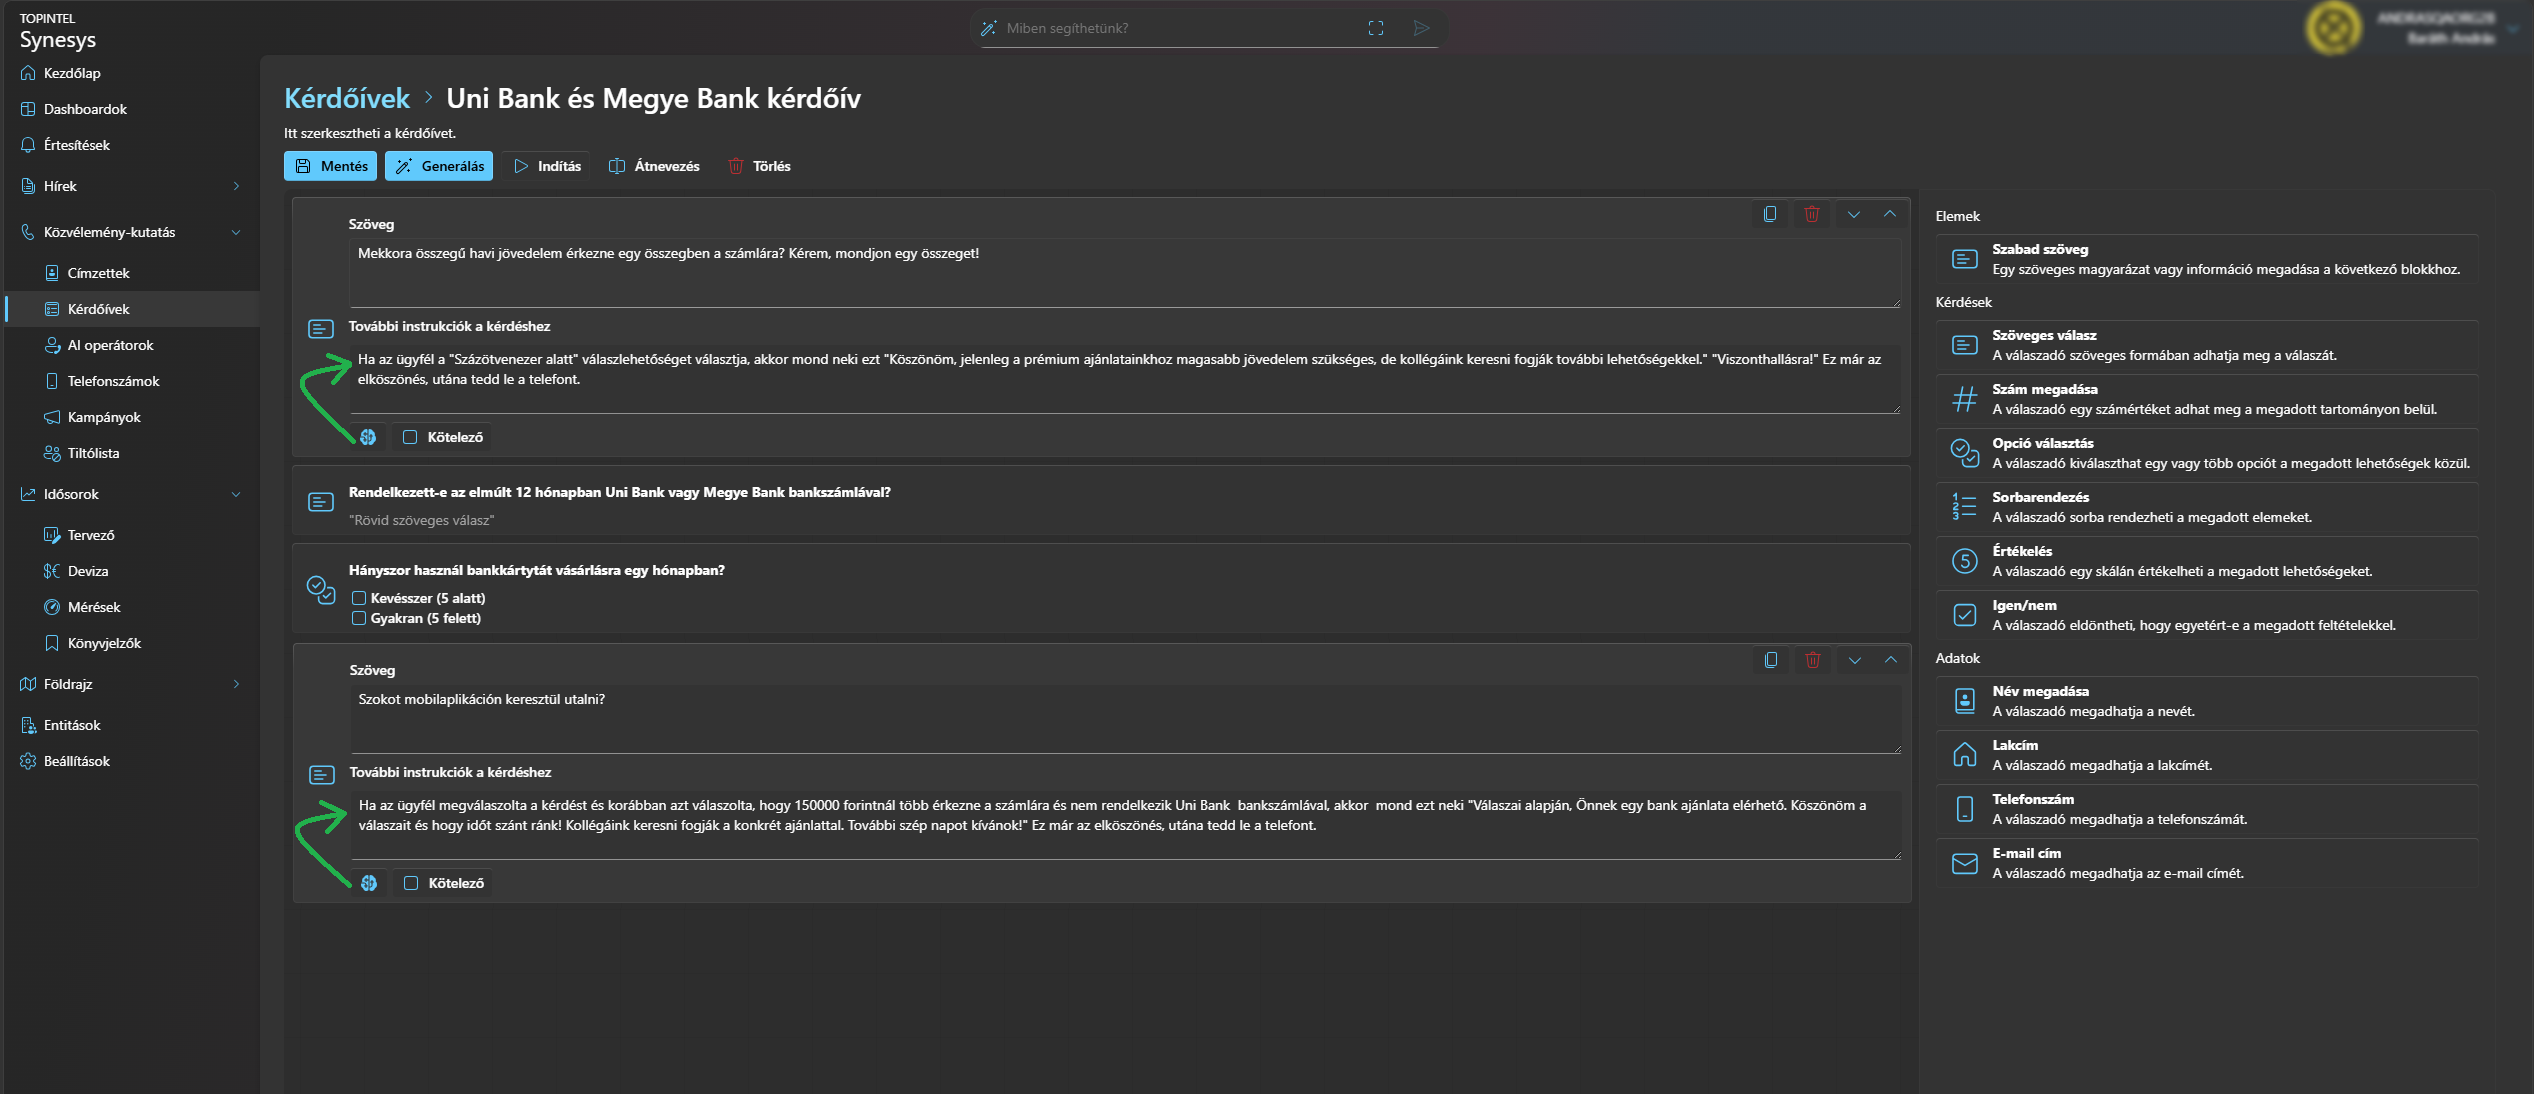
Task: Add a Sorbarendezés question
Action: 2206,507
